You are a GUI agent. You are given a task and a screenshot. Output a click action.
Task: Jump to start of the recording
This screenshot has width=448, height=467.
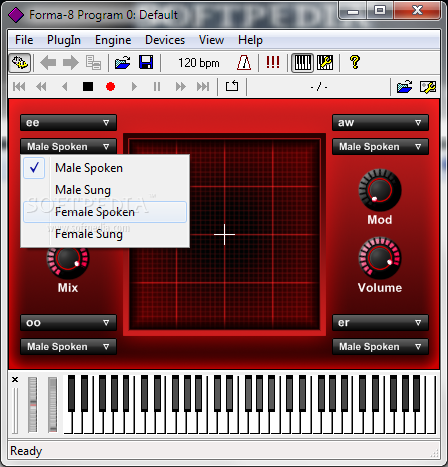(x=19, y=87)
